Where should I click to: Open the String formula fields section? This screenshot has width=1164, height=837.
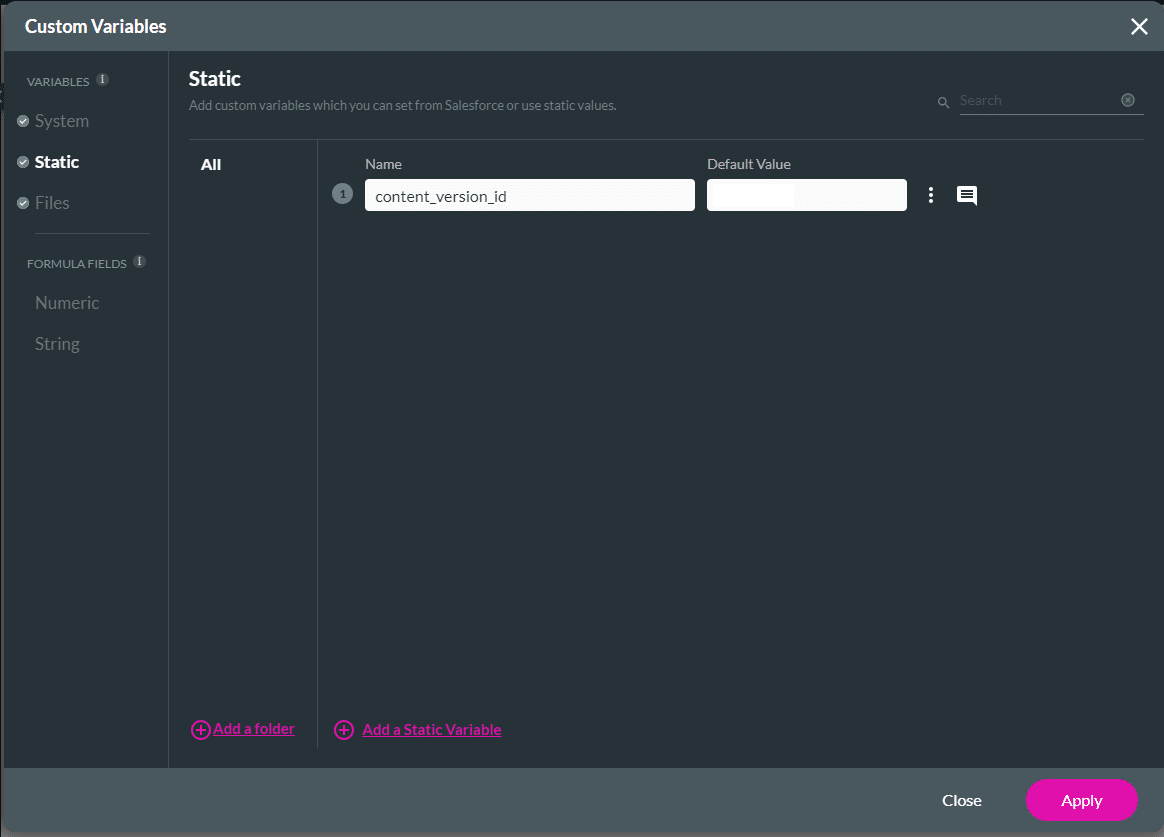[x=57, y=344]
